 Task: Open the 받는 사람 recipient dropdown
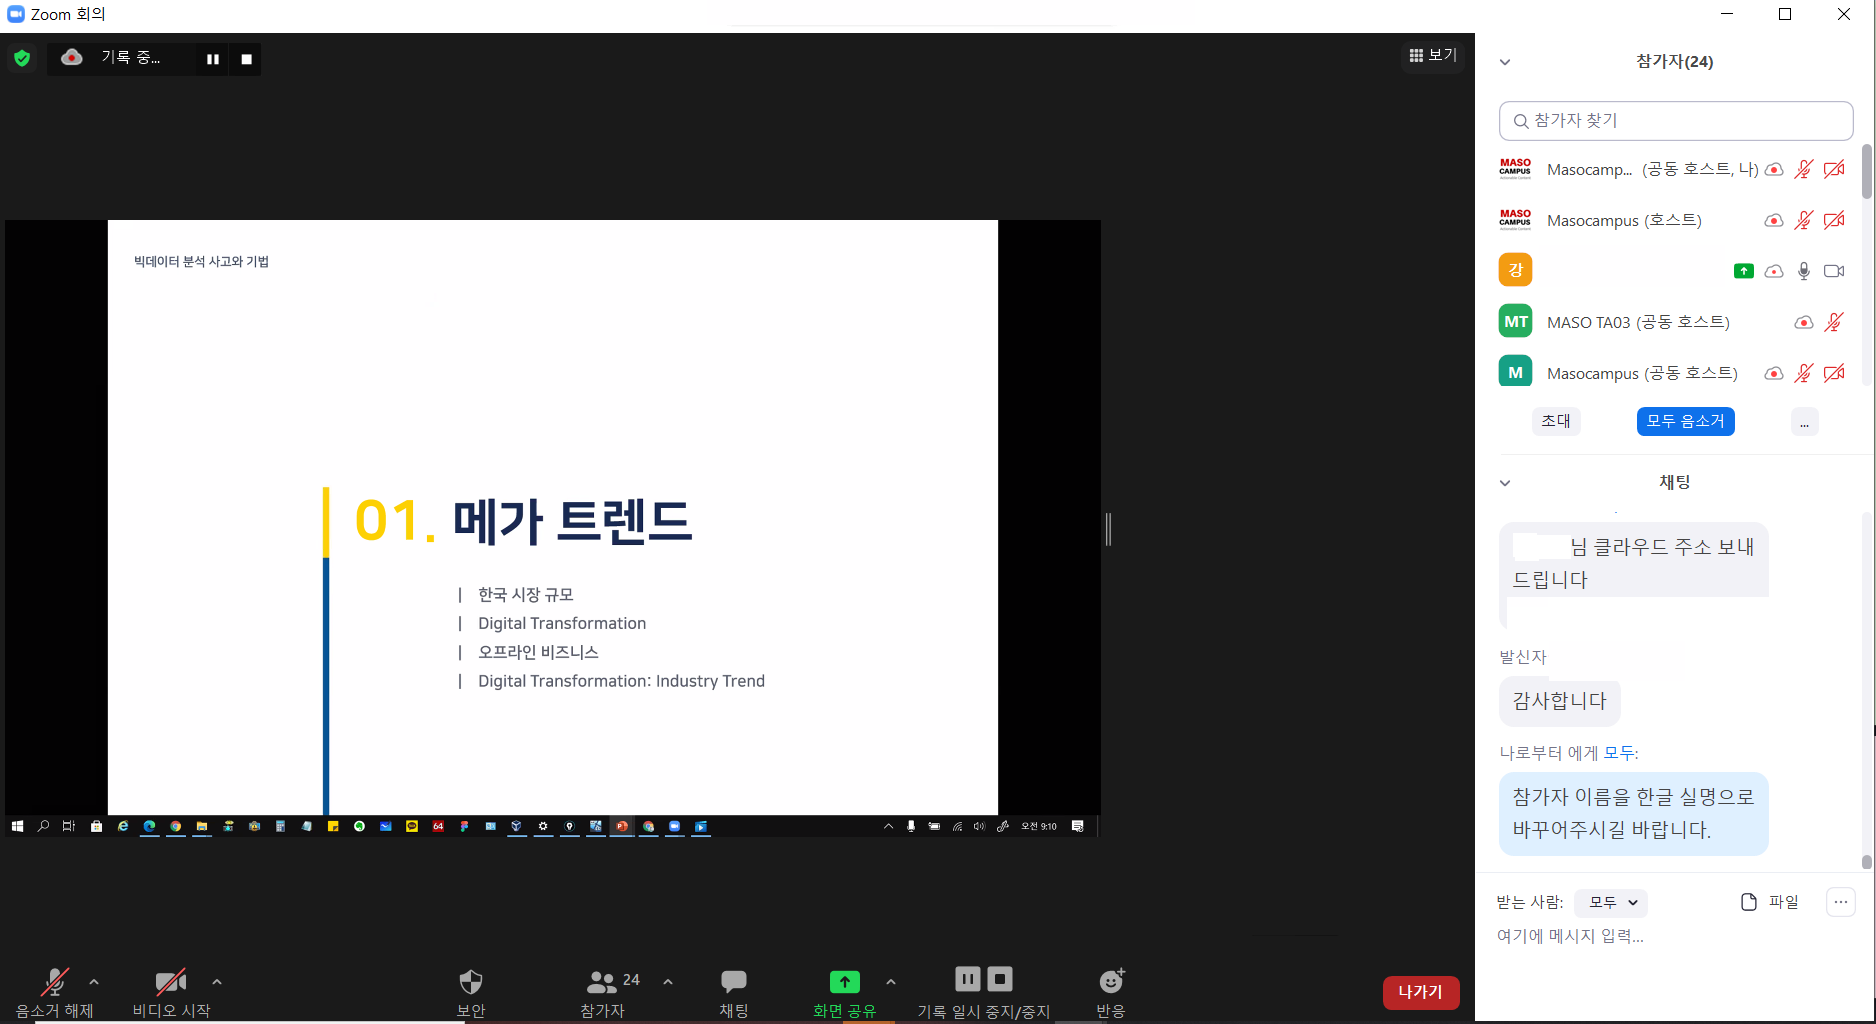tap(1611, 902)
